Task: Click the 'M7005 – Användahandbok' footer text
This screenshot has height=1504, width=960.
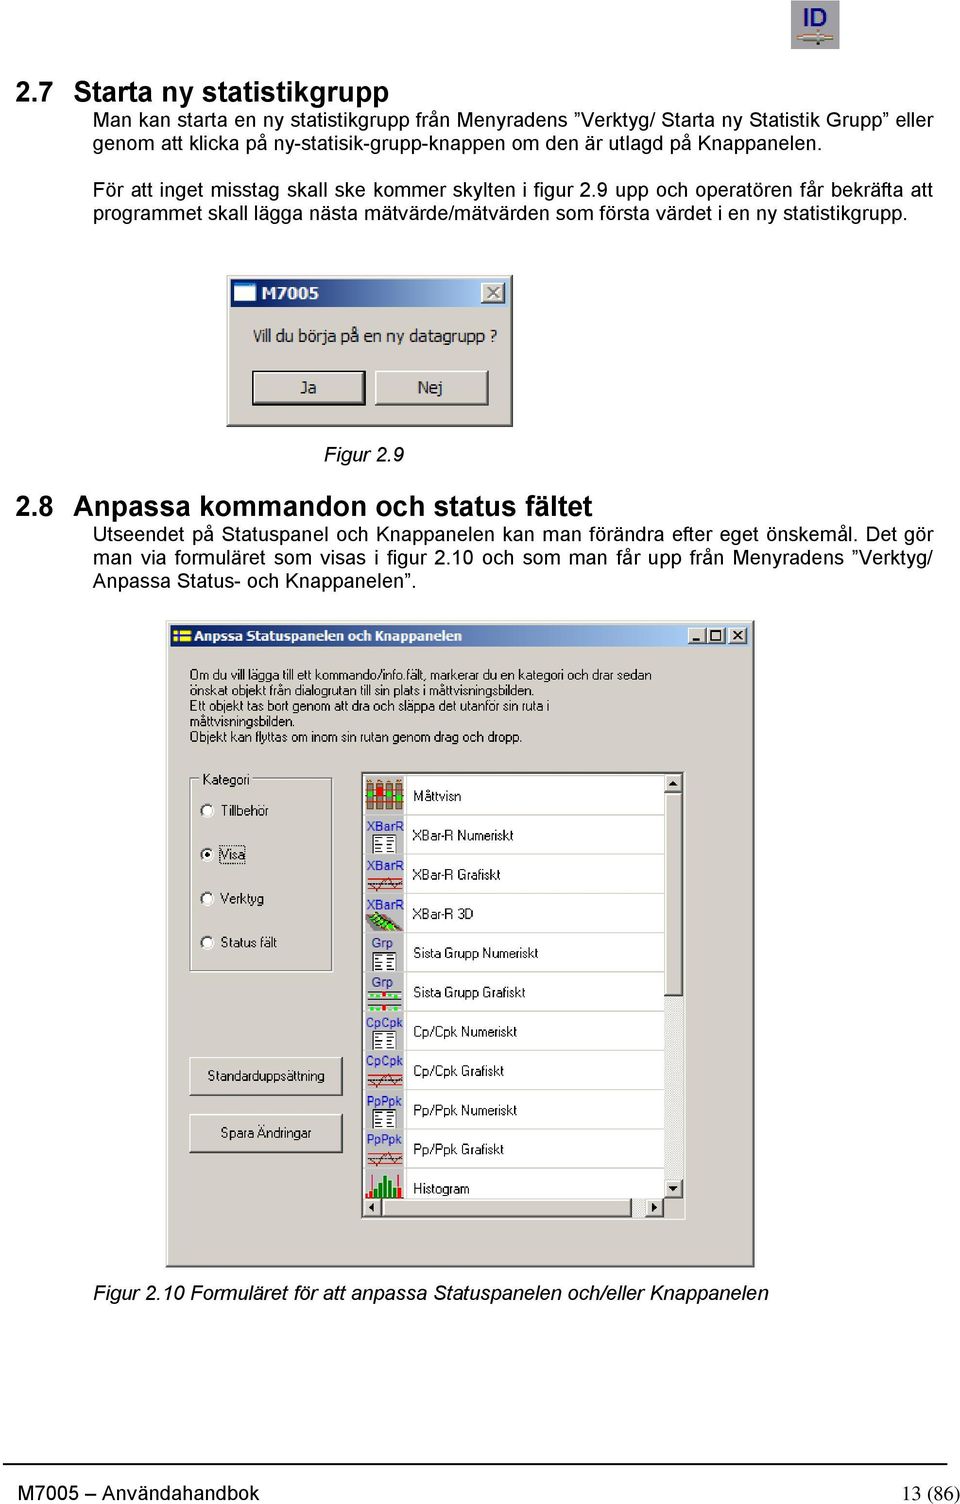Action: [x=138, y=1493]
